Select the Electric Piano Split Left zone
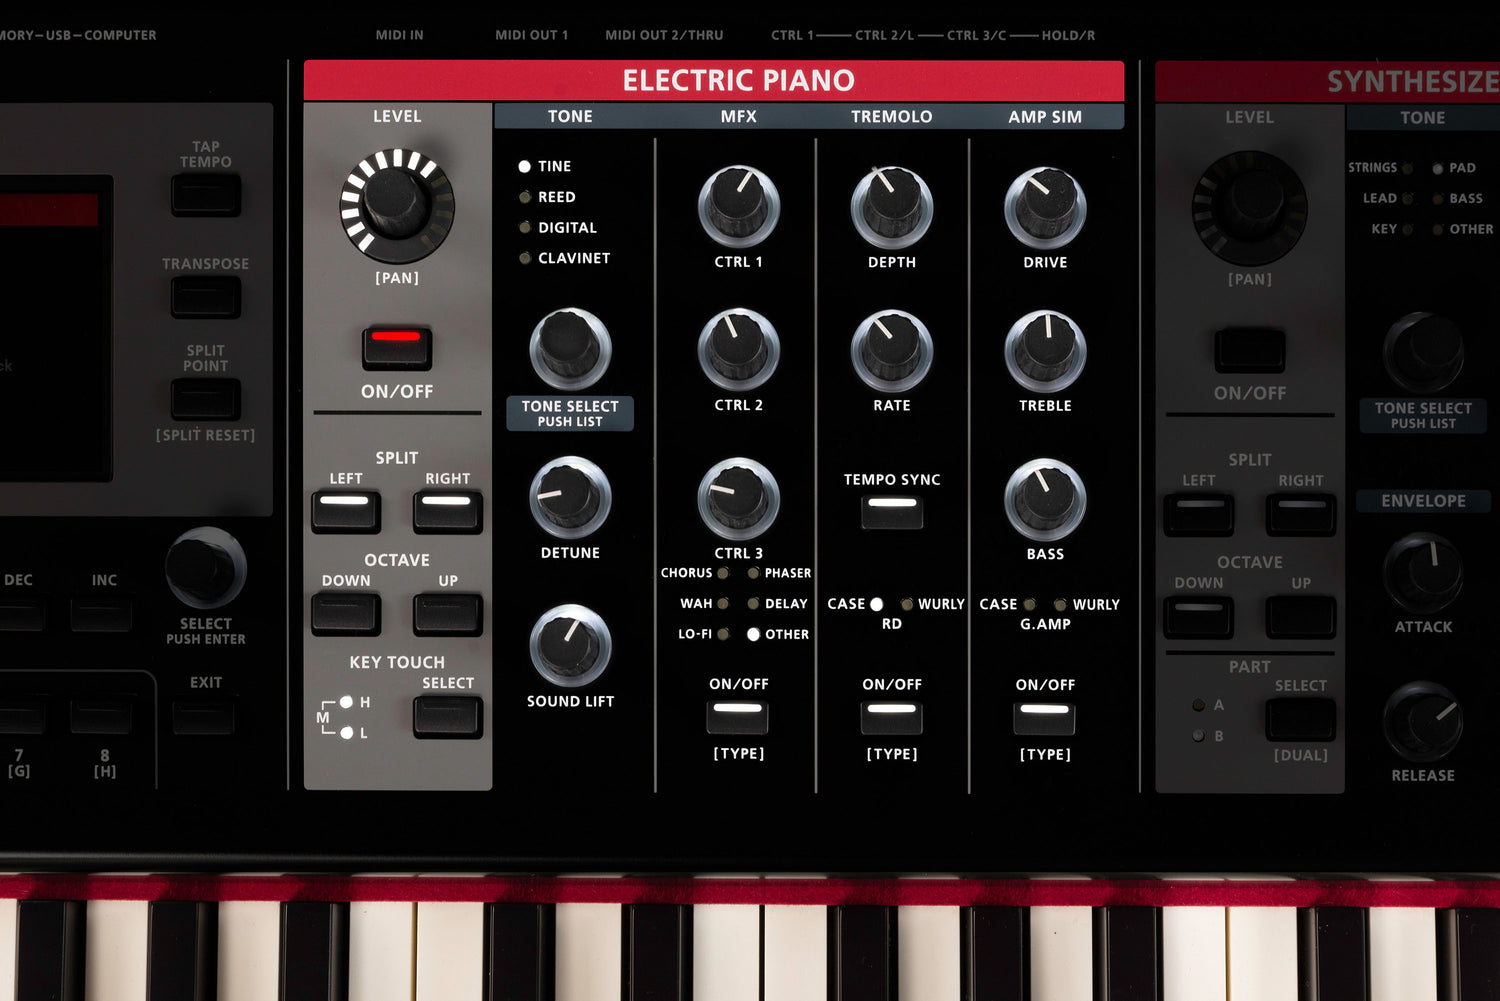This screenshot has width=1500, height=1001. point(346,510)
